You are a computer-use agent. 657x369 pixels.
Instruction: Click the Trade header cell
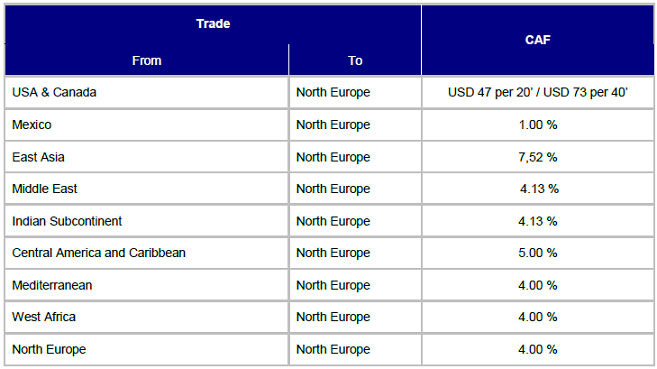pos(213,24)
